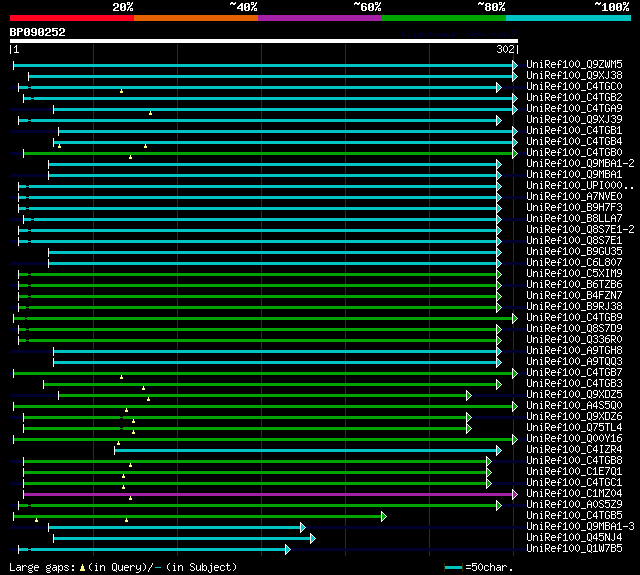Select the UniRef100_Q9XDZ6 label

click(x=574, y=417)
